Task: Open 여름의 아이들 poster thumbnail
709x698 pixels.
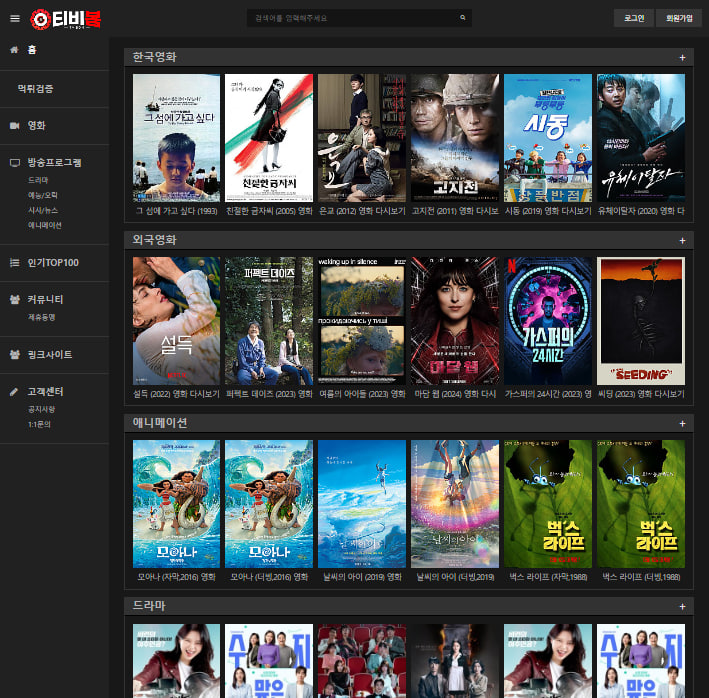Action: coord(362,321)
